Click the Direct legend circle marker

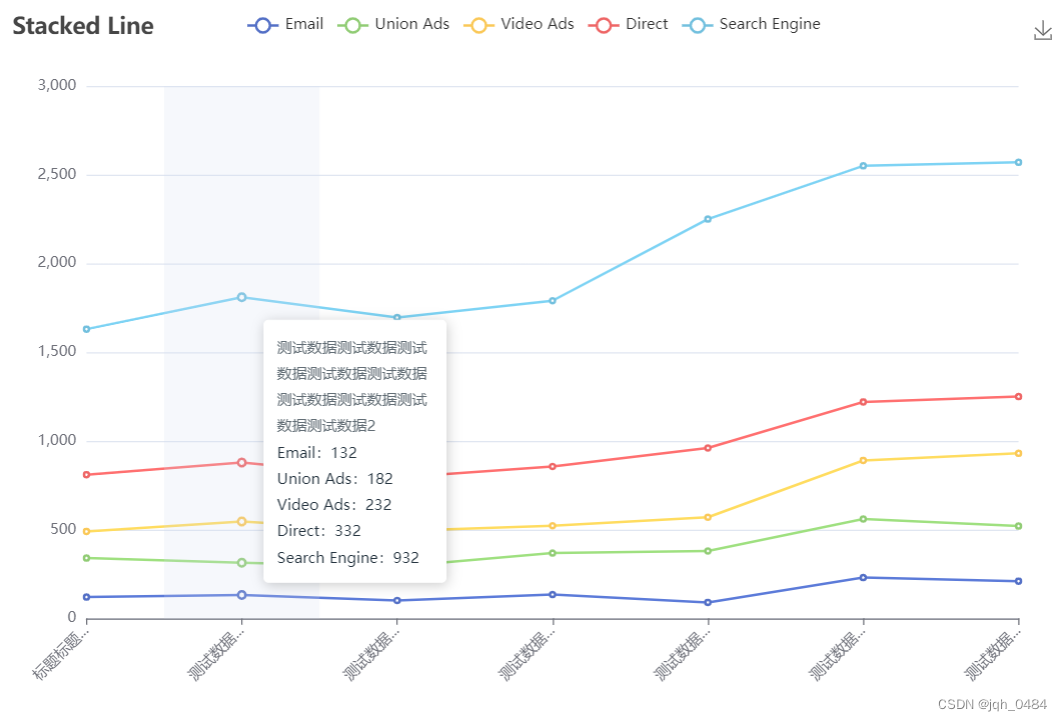606,24
